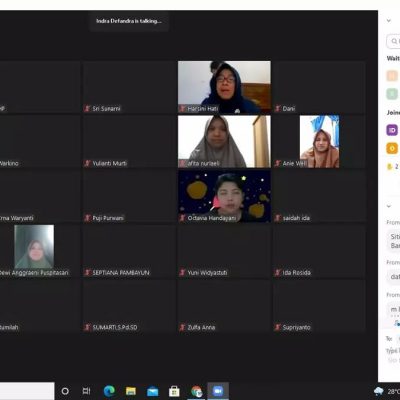Click Anie Weil's muted microphone icon
The height and width of the screenshot is (400, 400).
click(x=277, y=163)
